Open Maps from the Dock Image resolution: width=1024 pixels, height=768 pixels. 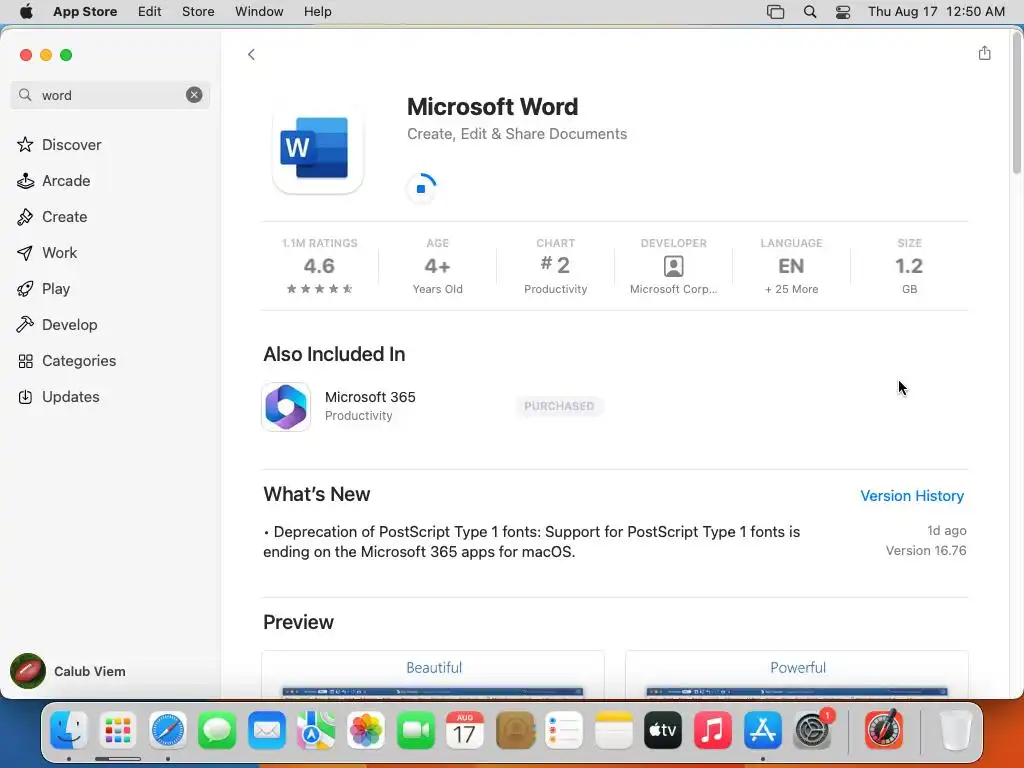coord(316,729)
